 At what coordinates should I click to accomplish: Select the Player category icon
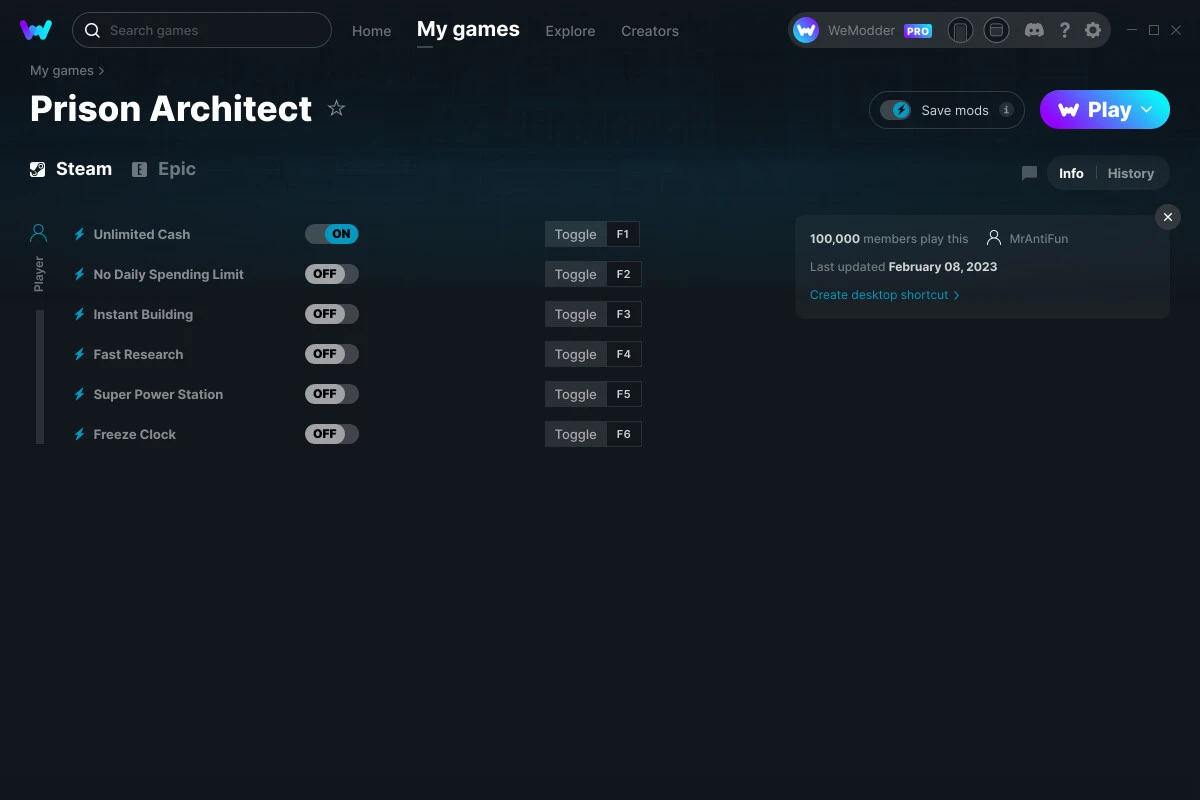(x=39, y=233)
